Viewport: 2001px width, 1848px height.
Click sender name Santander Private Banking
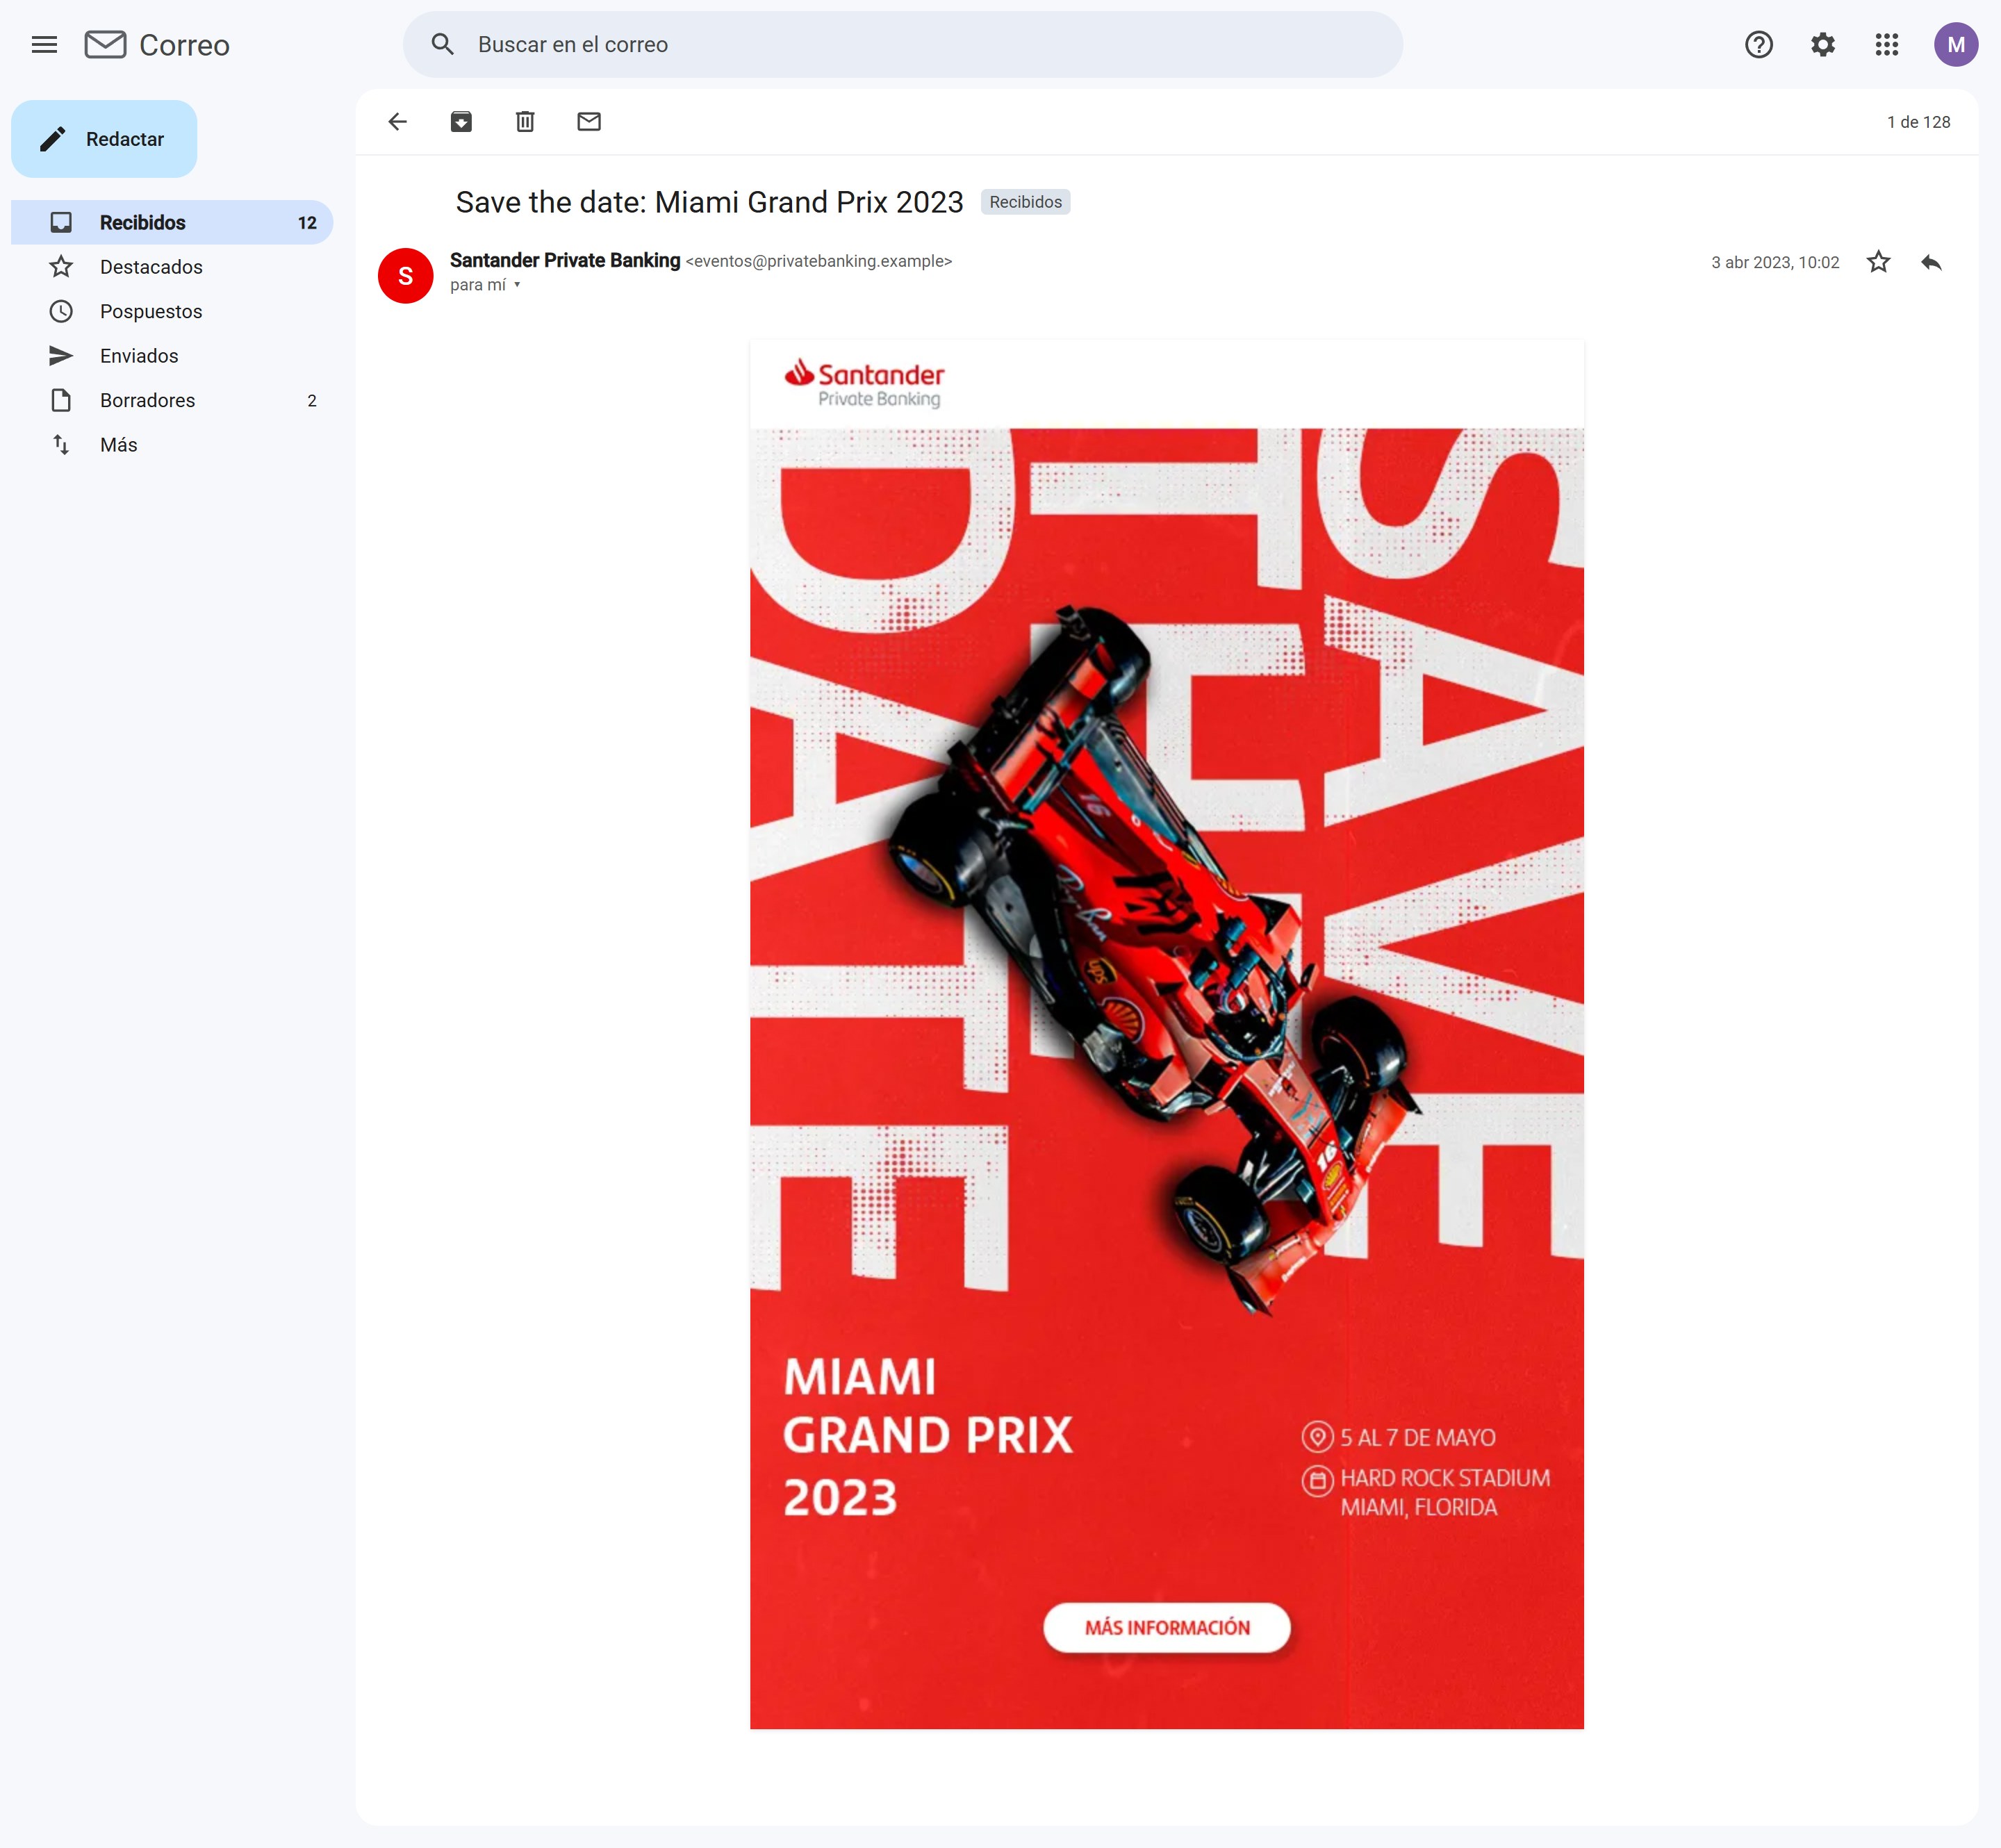point(564,260)
